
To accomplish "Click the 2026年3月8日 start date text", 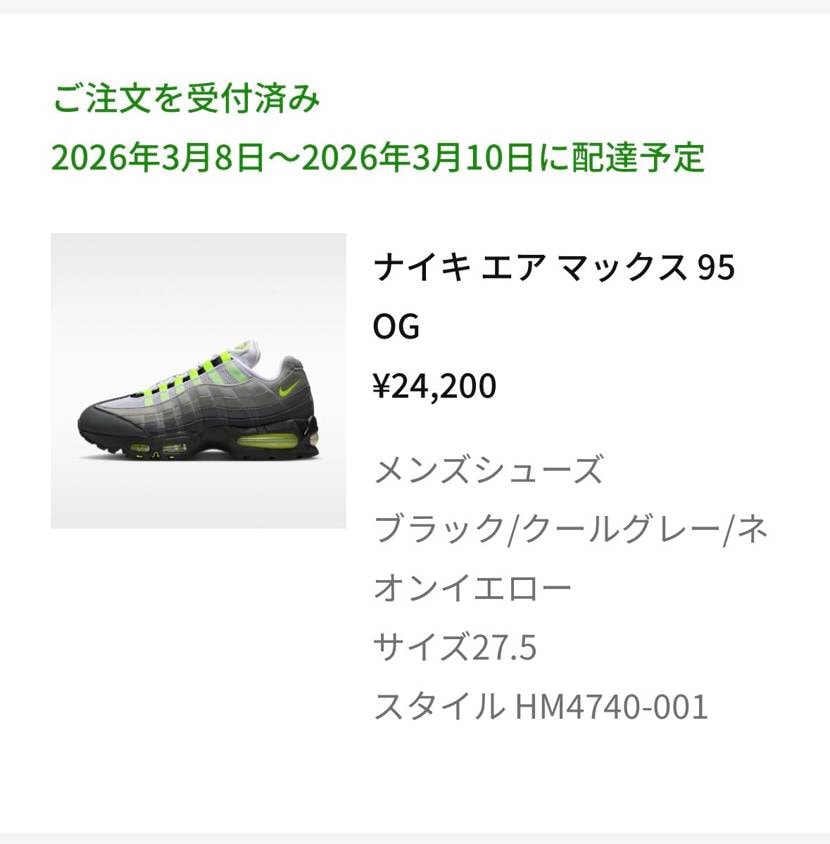I will click(x=158, y=157).
